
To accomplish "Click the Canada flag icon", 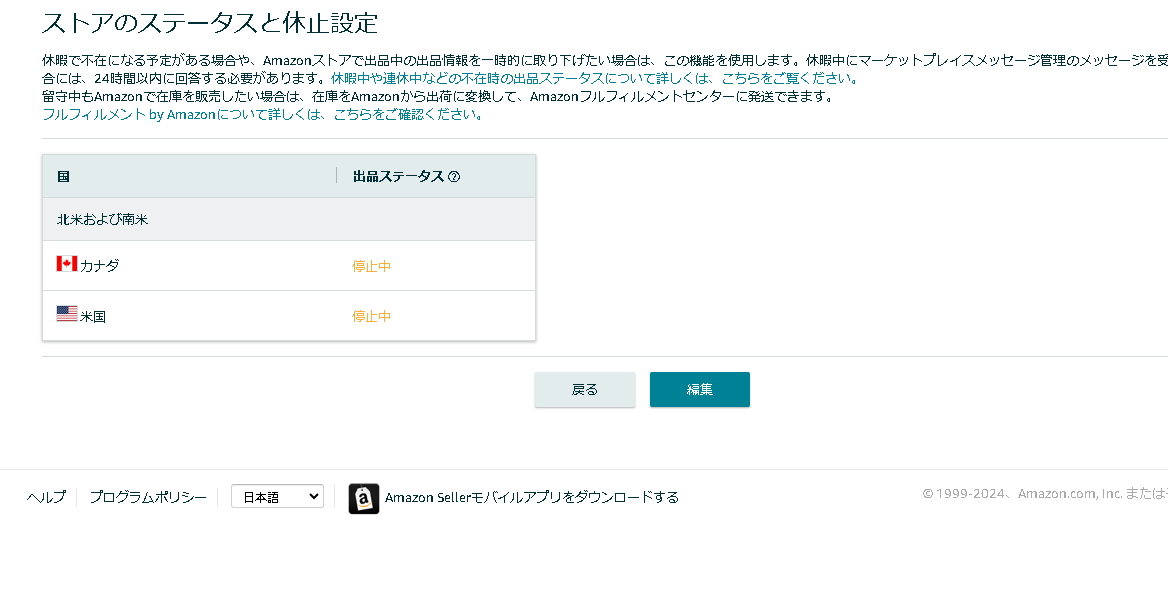I will click(x=67, y=264).
